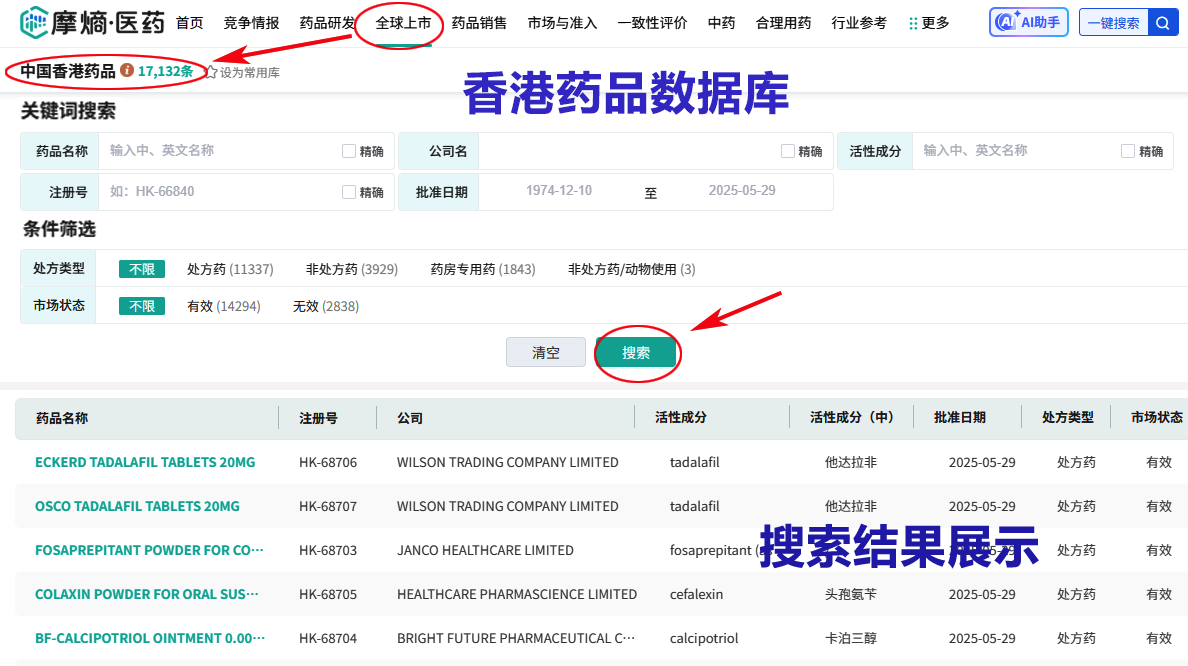Open the 市场与准入 menu
Screen dimensions: 1188x666
562,23
